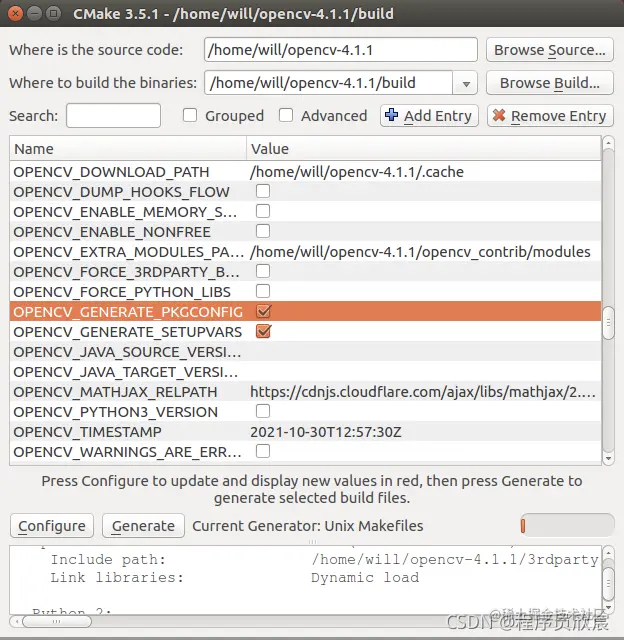Image resolution: width=624 pixels, height=640 pixels.
Task: Click the Name column header
Action: coord(128,149)
